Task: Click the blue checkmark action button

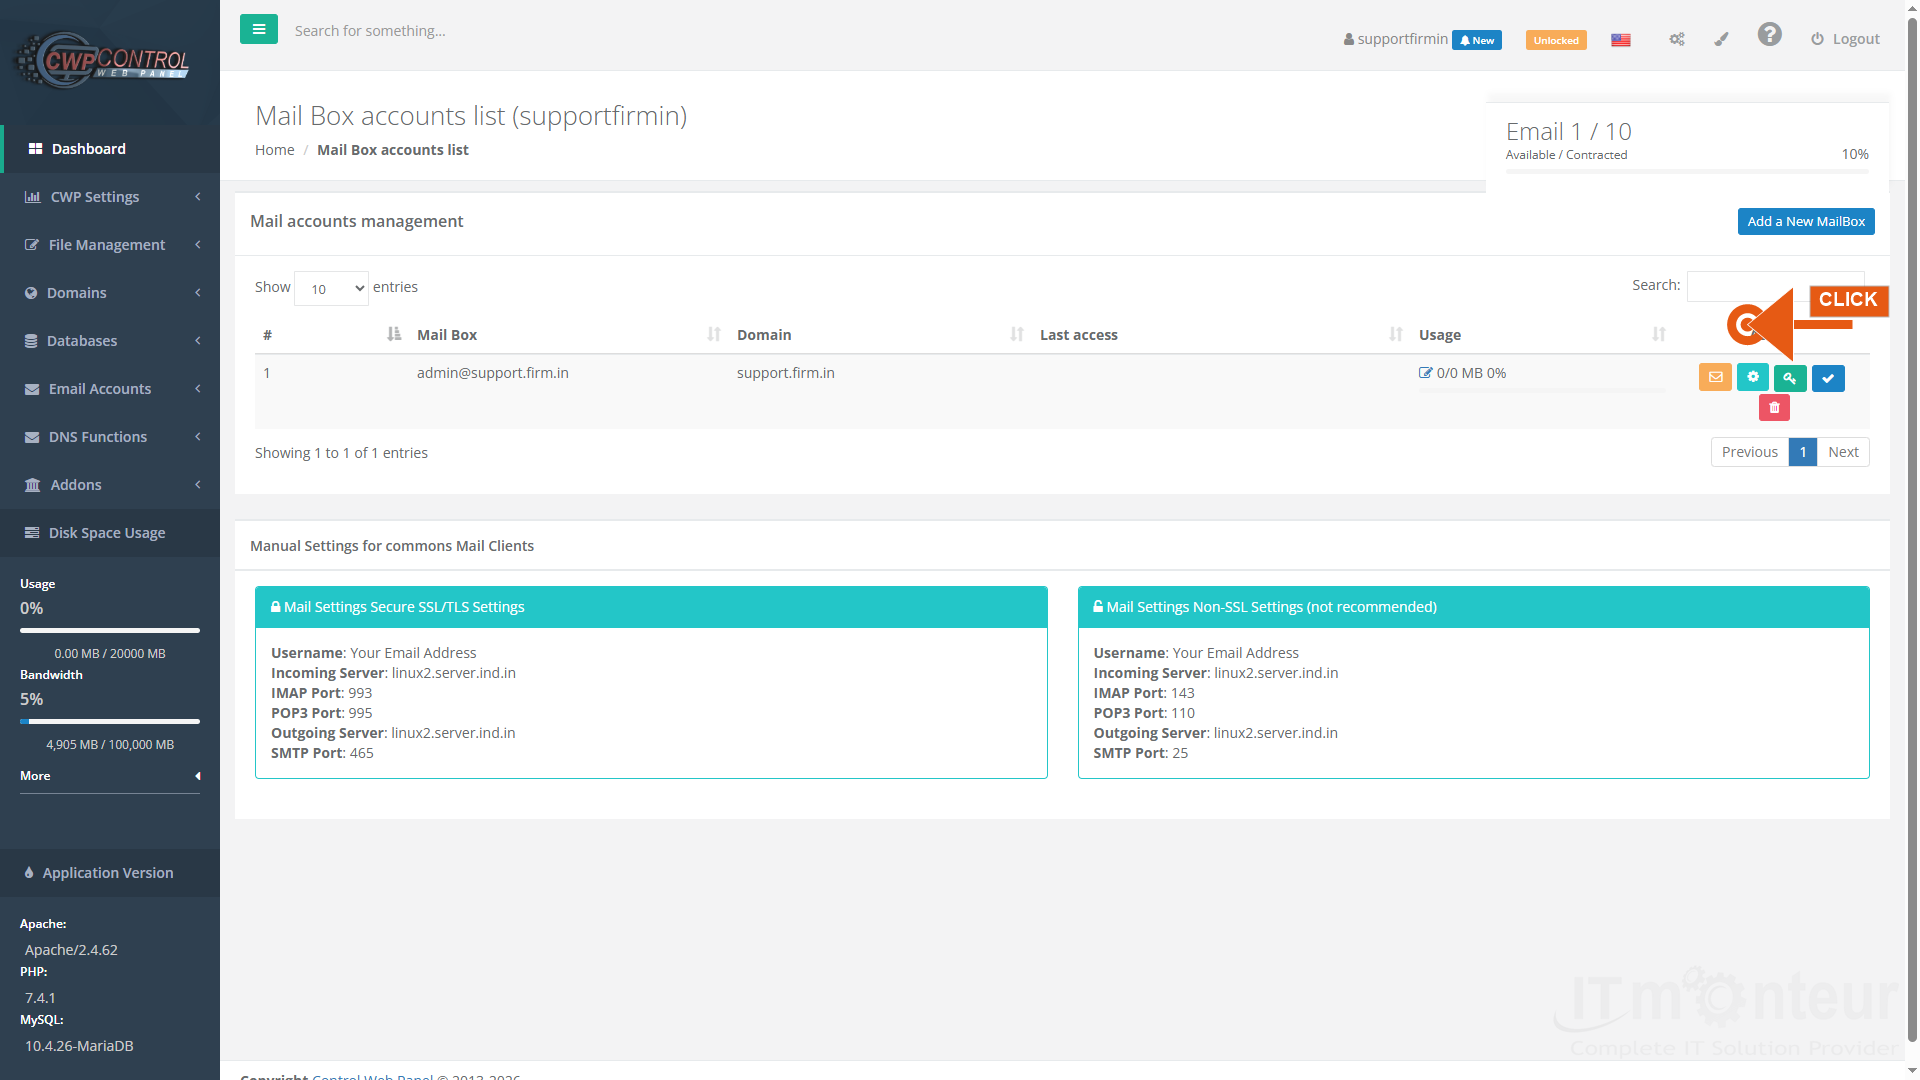Action: [1828, 378]
